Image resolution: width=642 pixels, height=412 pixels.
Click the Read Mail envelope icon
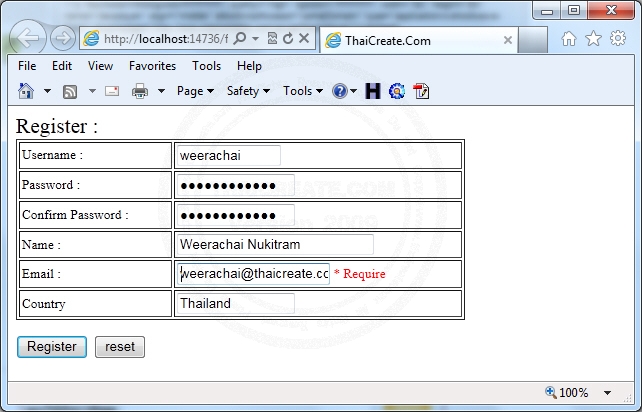click(112, 91)
